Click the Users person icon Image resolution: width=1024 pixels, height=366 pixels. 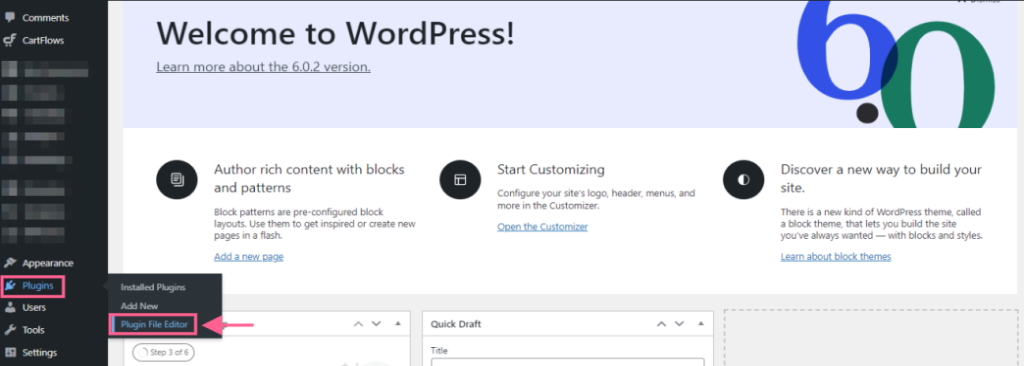[x=10, y=307]
